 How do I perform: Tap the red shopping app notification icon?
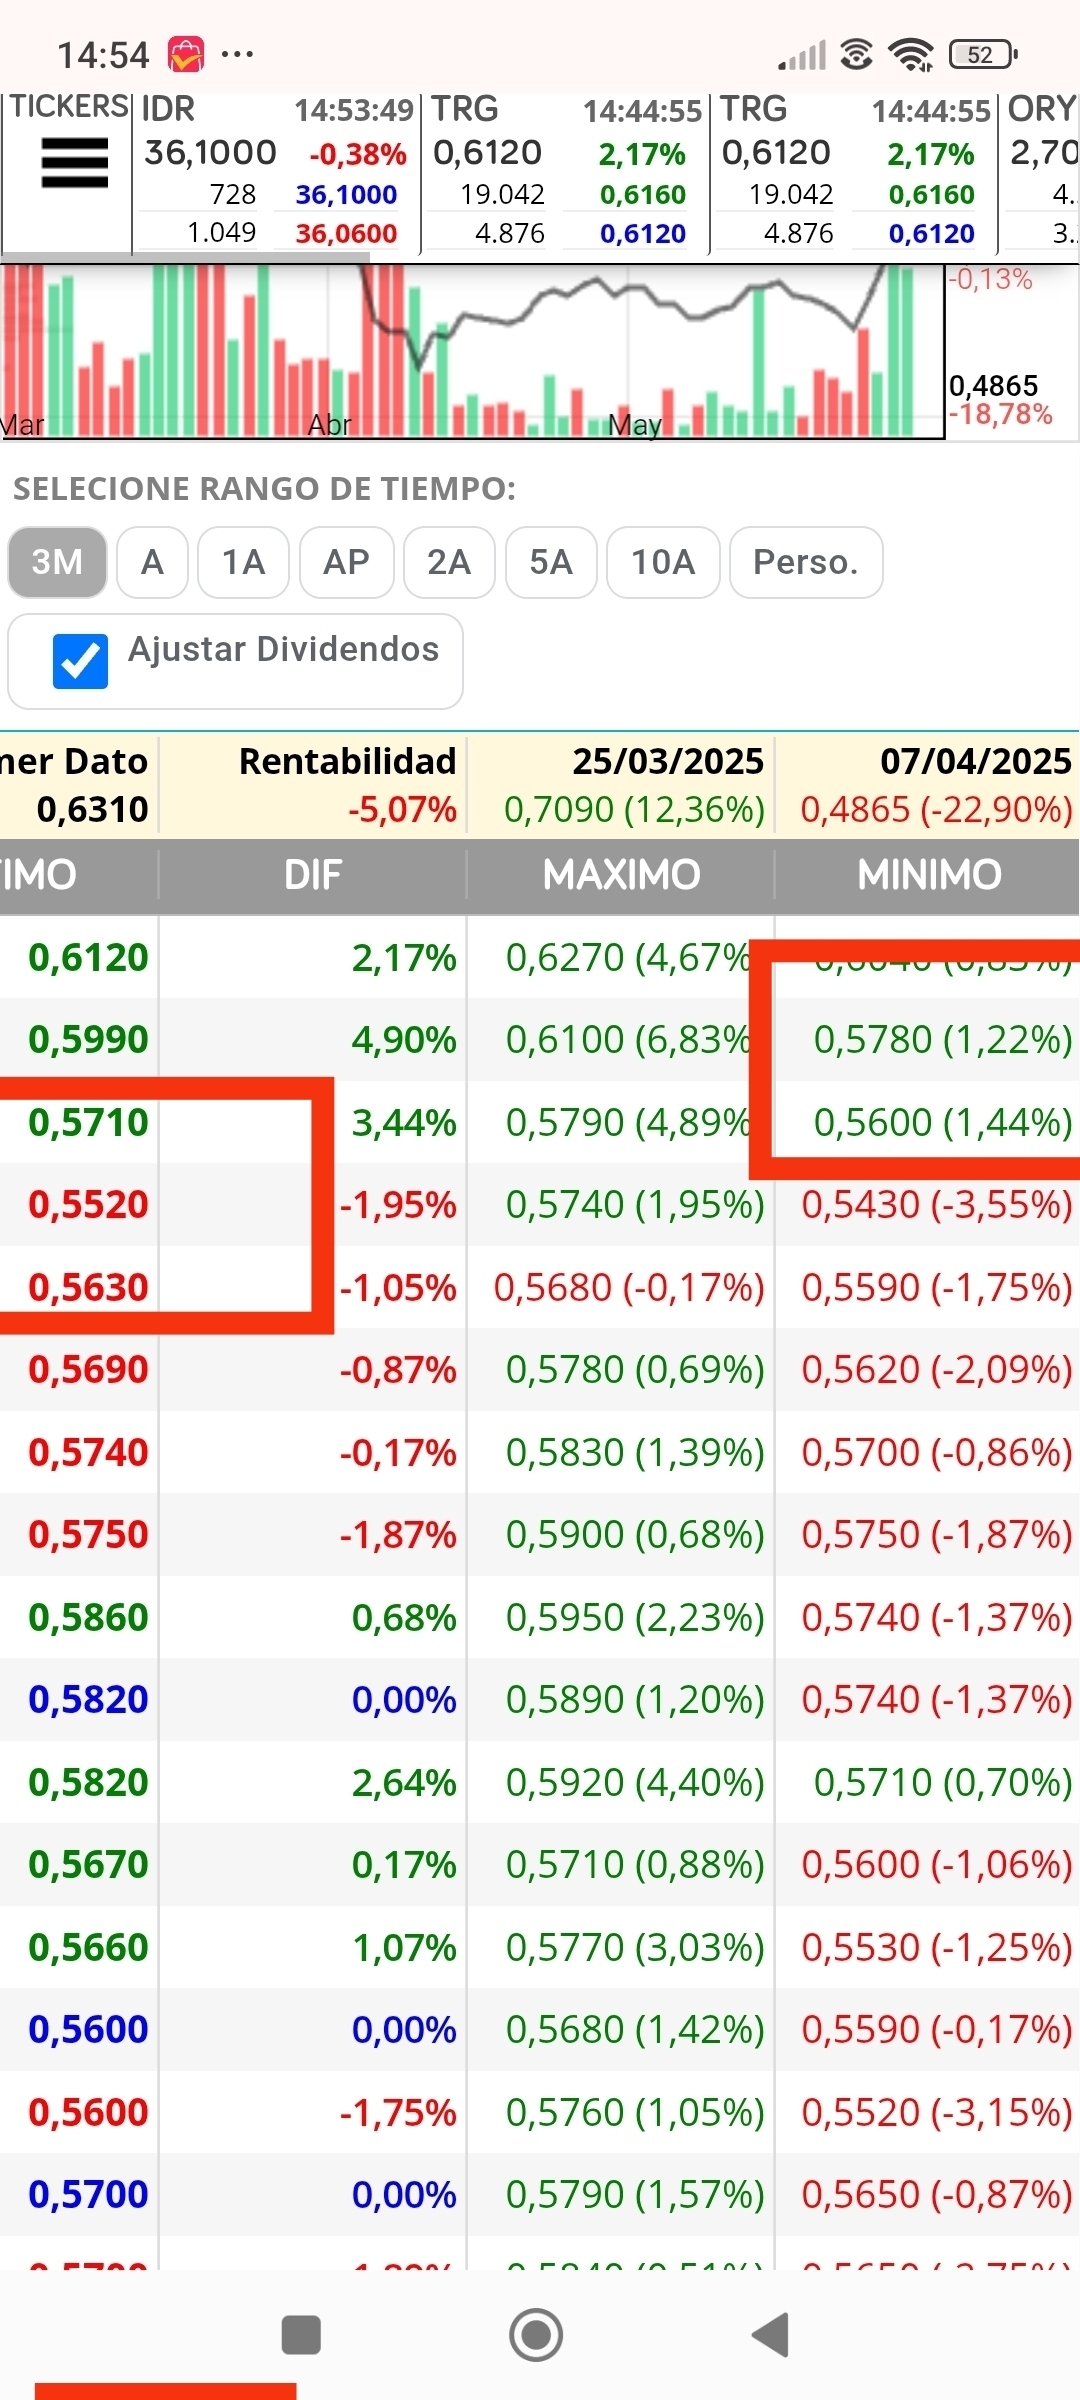pyautogui.click(x=186, y=54)
